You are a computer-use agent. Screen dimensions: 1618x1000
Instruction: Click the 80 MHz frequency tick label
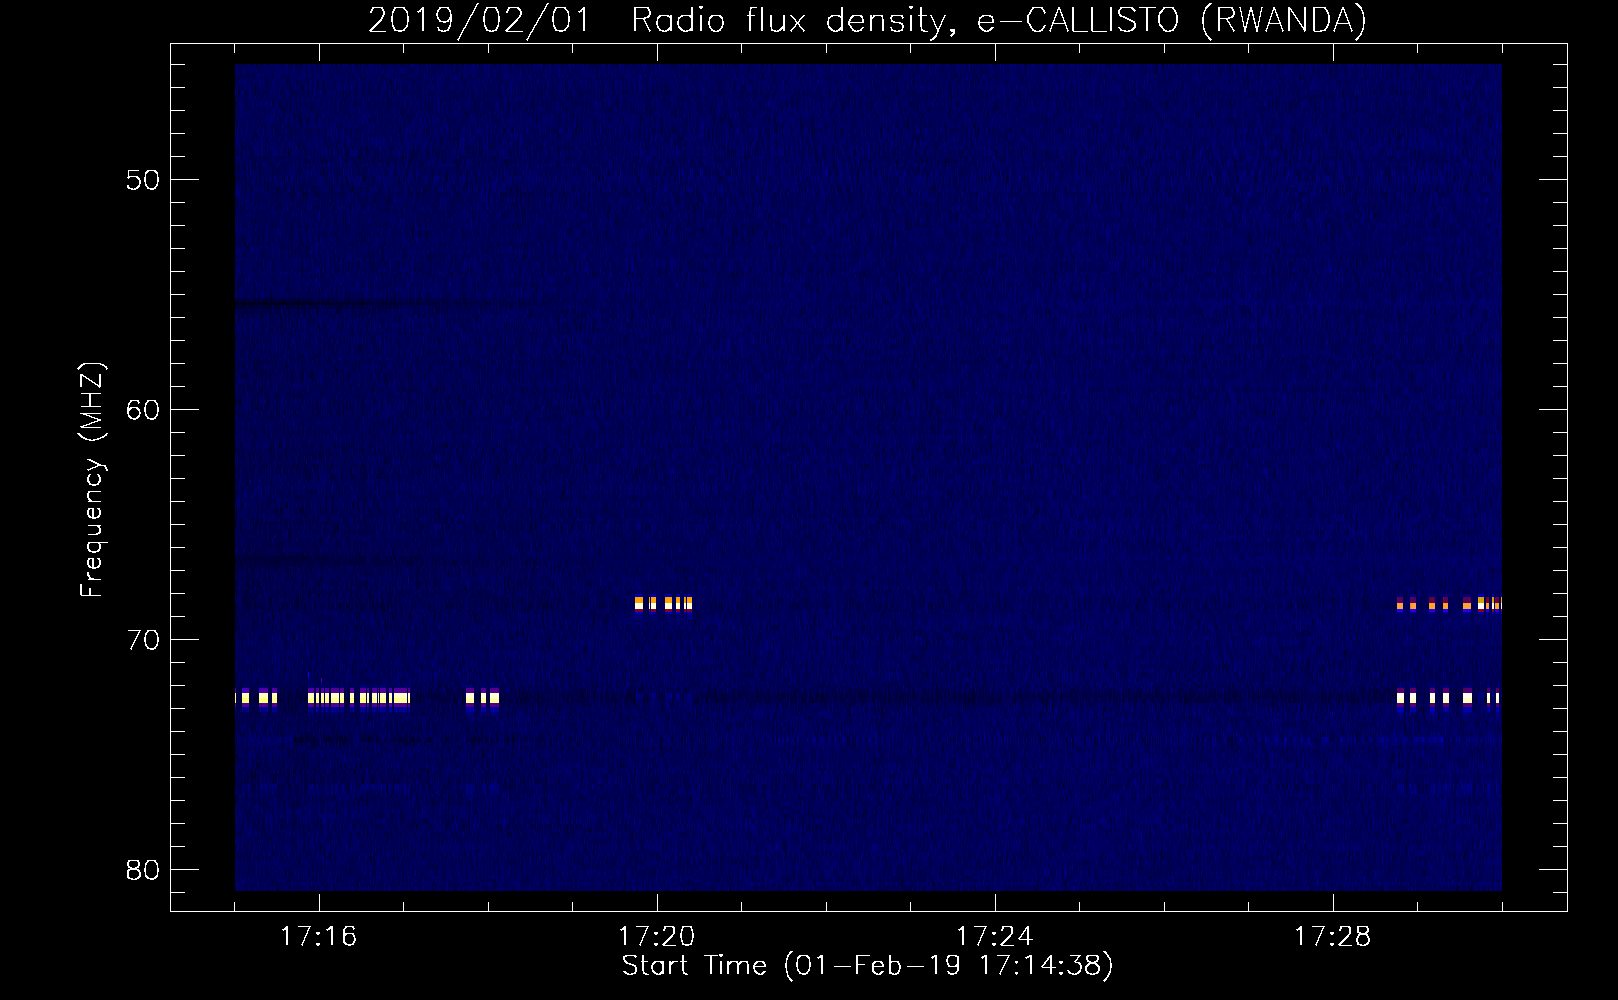(x=143, y=870)
